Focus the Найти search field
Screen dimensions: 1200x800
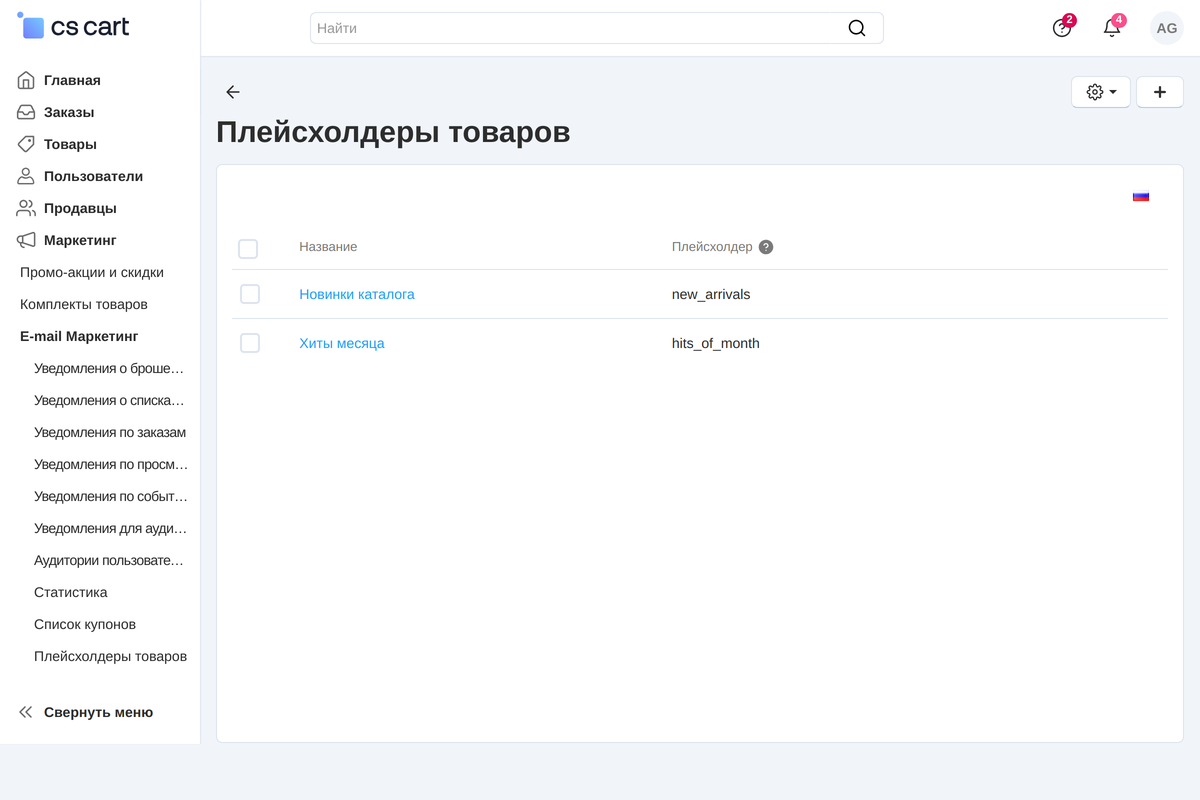click(597, 28)
